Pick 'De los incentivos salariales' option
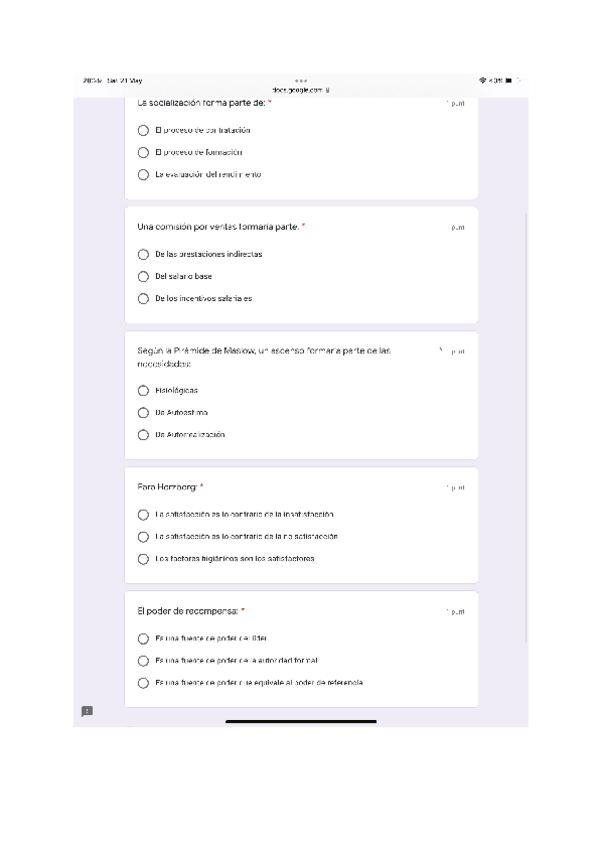 tap(144, 298)
